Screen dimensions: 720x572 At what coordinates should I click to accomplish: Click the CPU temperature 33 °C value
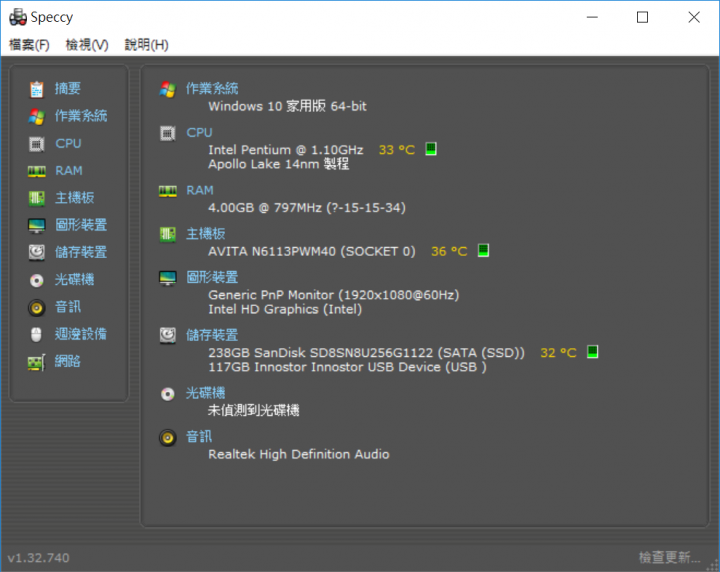[x=397, y=150]
